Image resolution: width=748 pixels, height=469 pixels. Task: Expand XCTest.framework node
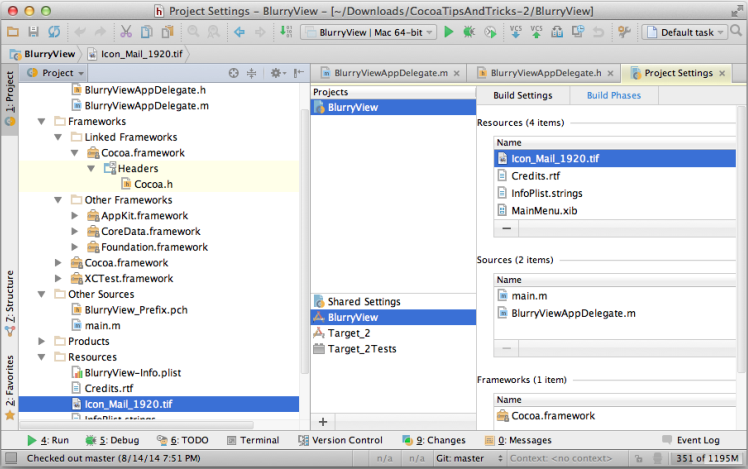click(x=58, y=278)
